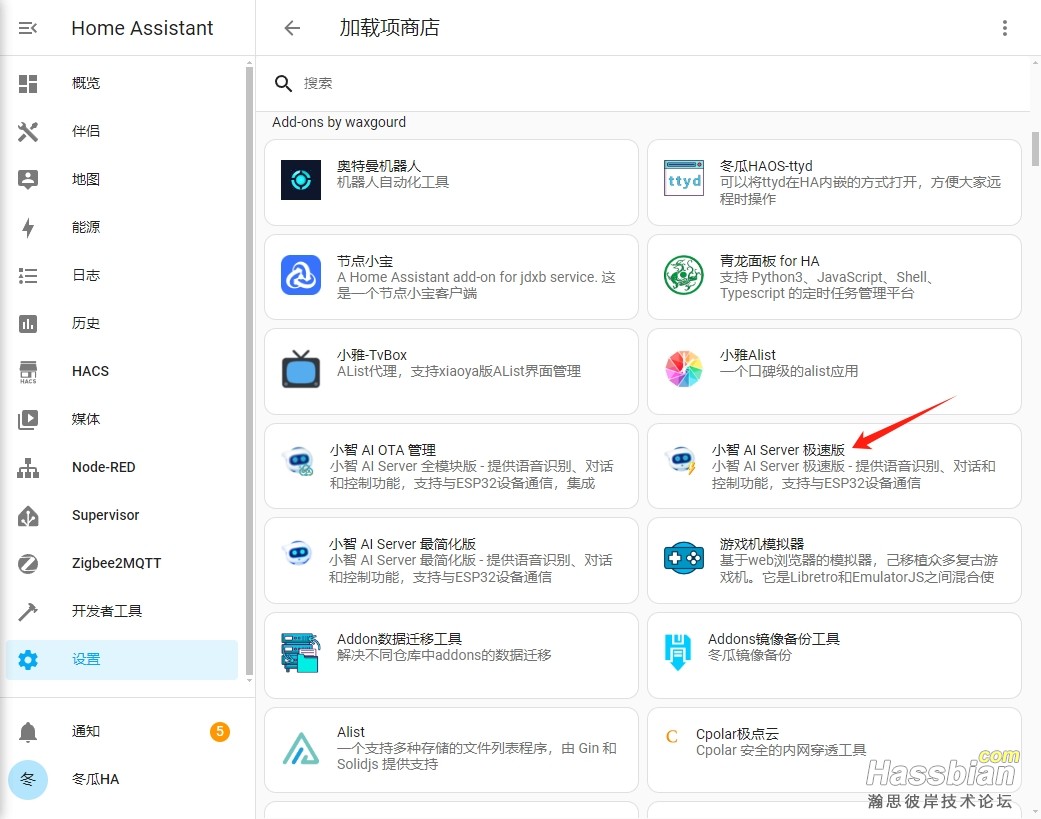Go to 地图 in the sidebar
This screenshot has width=1041, height=819.
(x=122, y=179)
